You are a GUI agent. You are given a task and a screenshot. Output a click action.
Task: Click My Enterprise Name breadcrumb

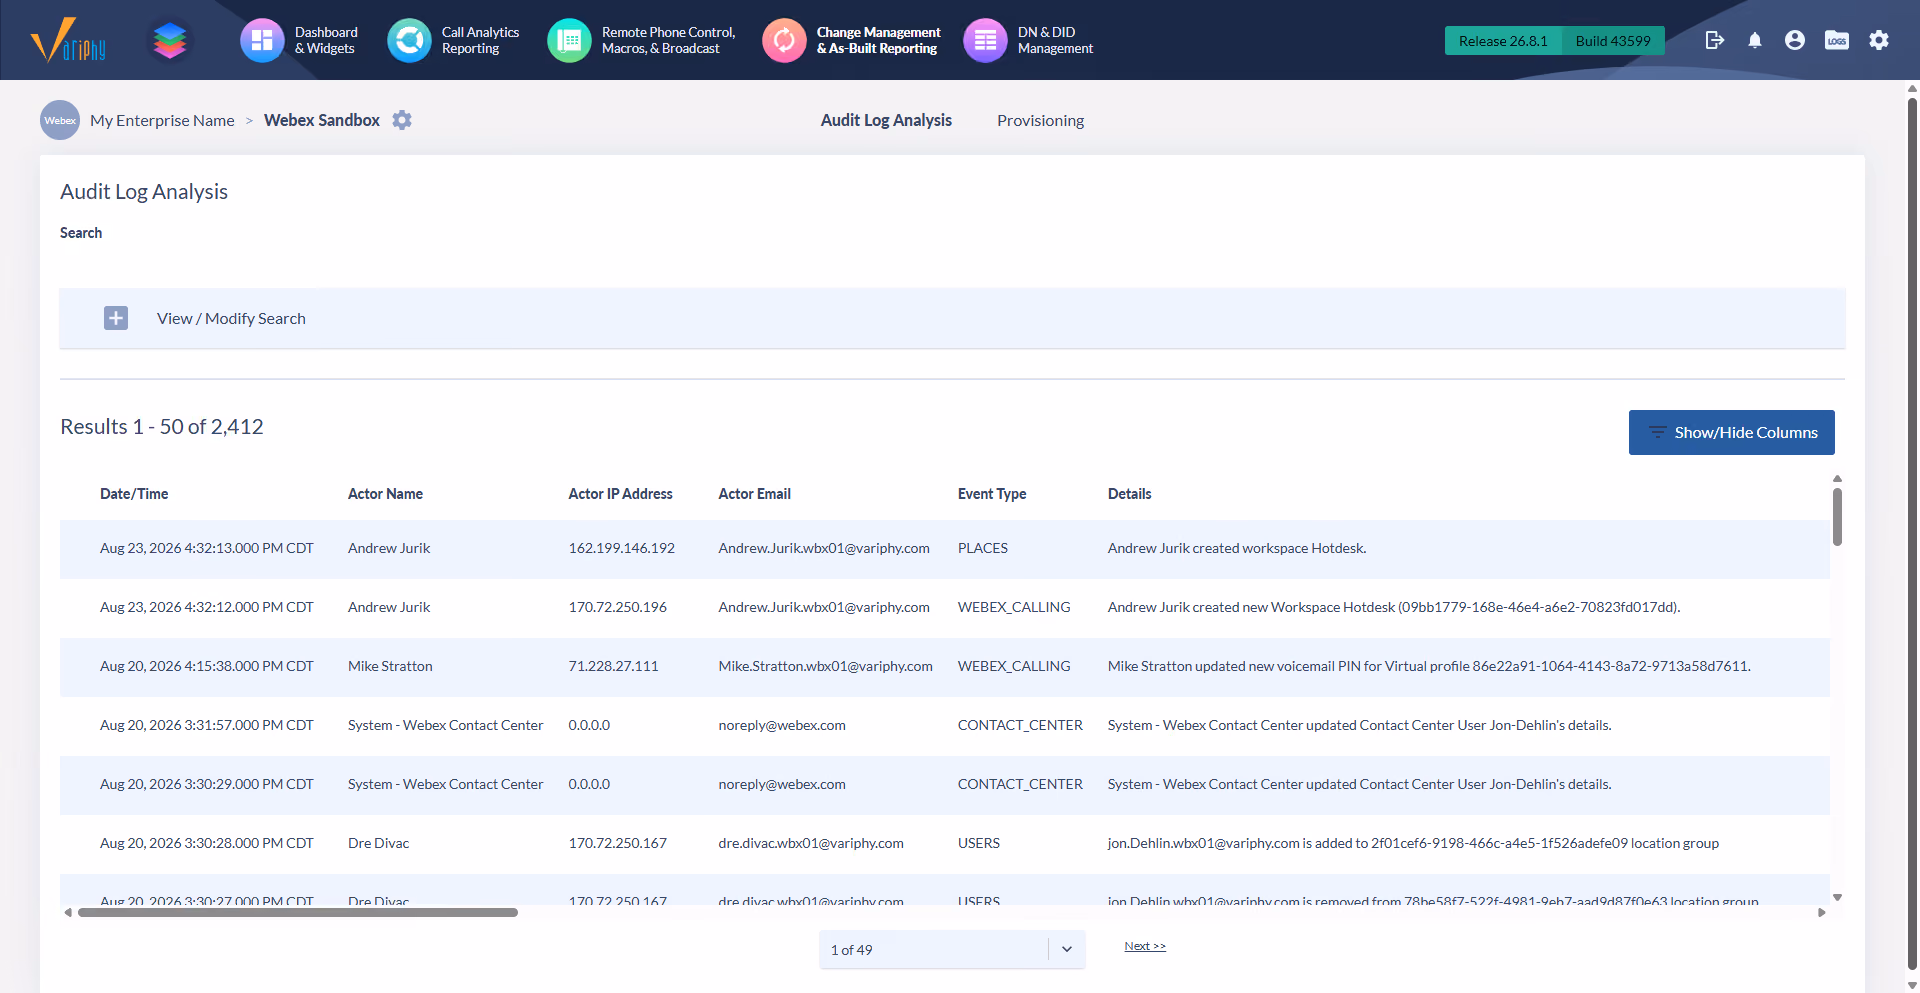(x=162, y=120)
